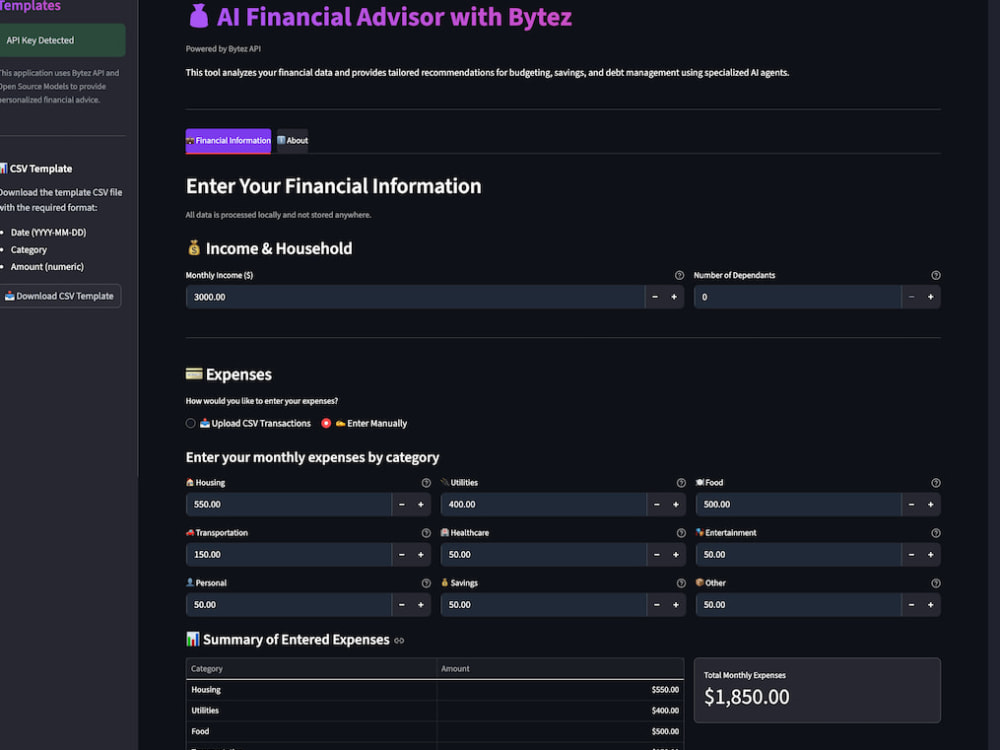This screenshot has height=750, width=1000.
Task: Click the help icon for Number of Dependants
Action: pyautogui.click(x=936, y=276)
